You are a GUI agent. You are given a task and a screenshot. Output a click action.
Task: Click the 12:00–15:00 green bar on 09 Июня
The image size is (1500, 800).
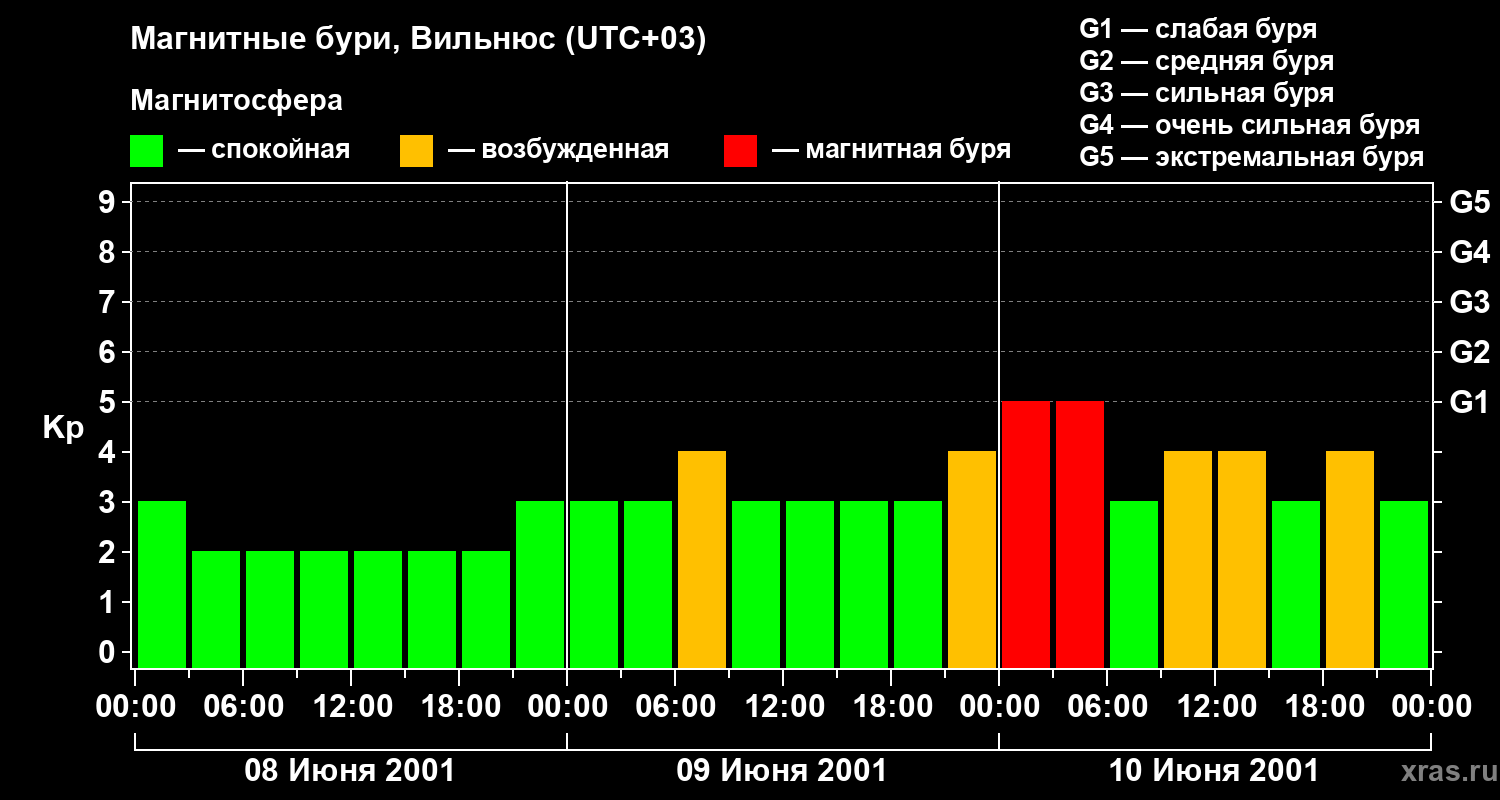click(810, 584)
